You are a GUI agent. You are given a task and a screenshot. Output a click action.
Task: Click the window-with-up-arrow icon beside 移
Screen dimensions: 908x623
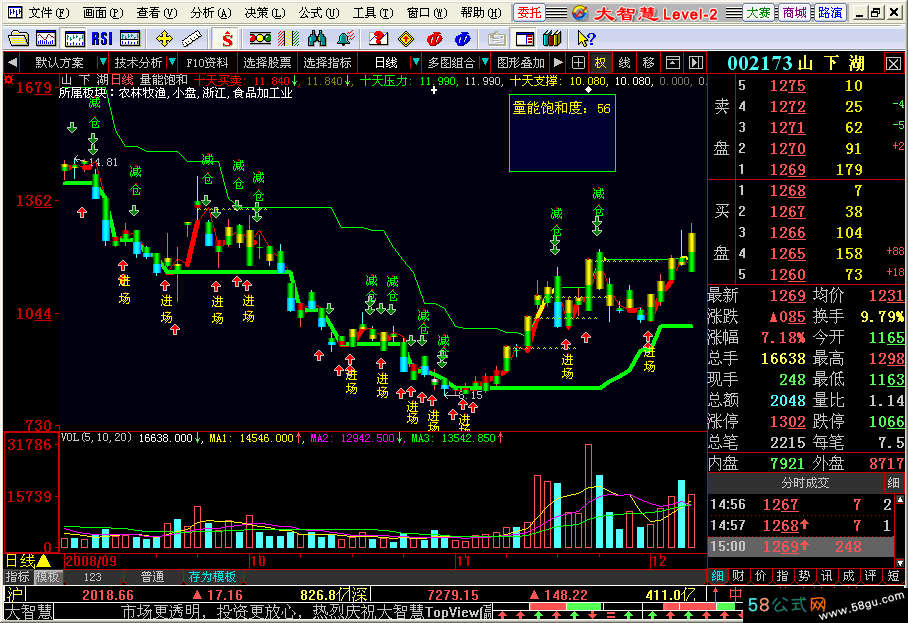672,63
